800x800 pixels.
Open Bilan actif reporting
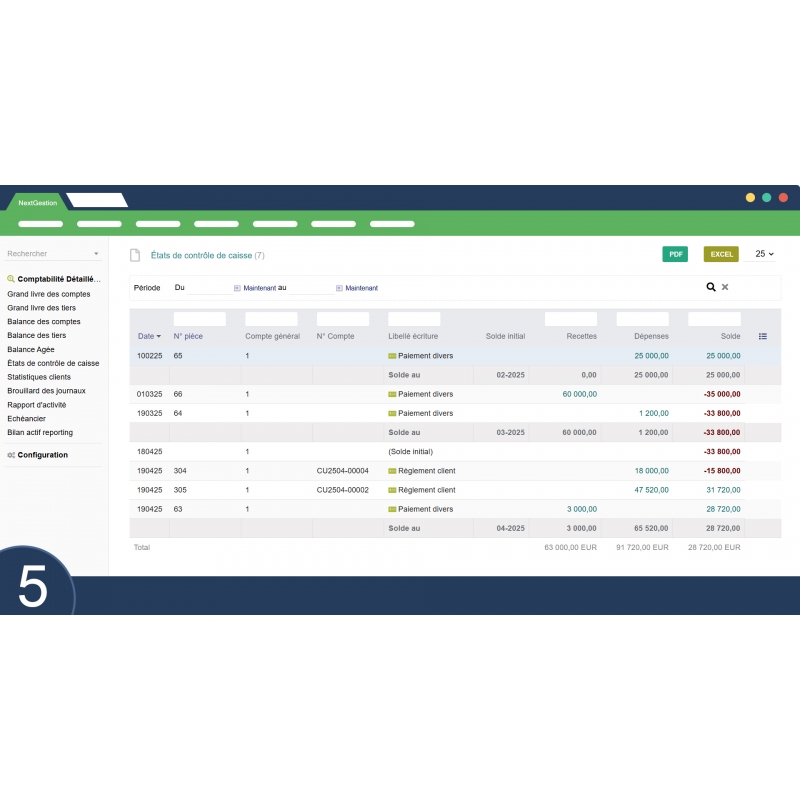[x=40, y=432]
